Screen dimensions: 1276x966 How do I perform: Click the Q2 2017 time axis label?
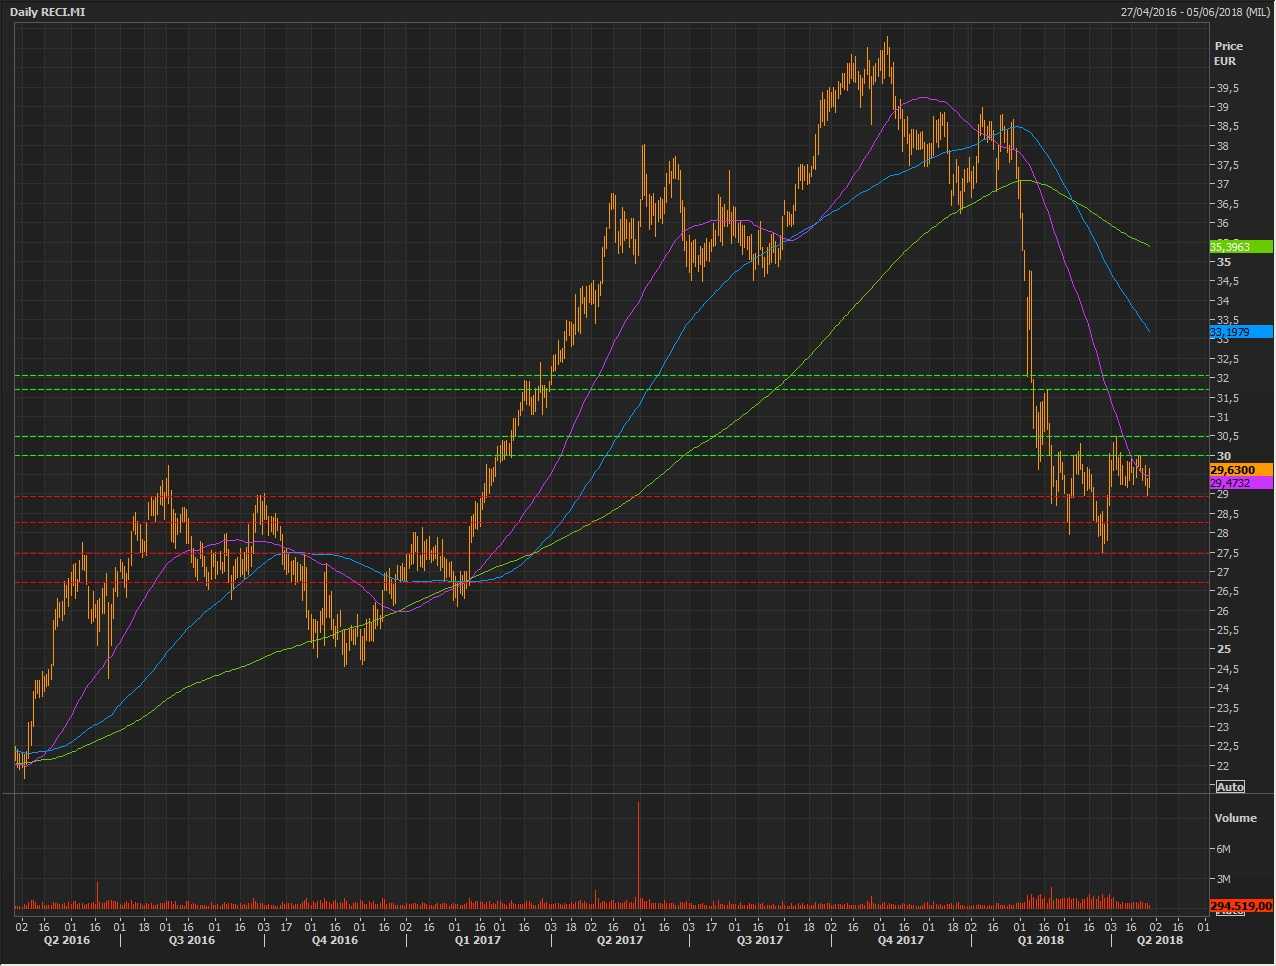619,940
